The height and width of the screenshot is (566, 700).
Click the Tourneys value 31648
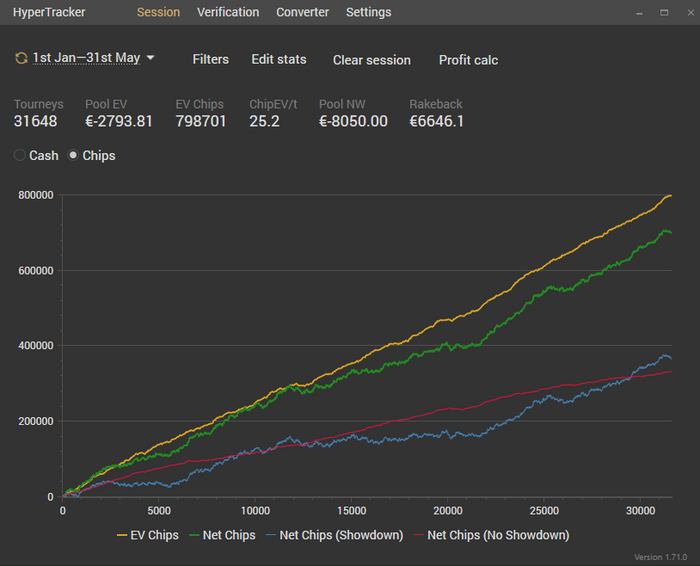click(x=36, y=121)
